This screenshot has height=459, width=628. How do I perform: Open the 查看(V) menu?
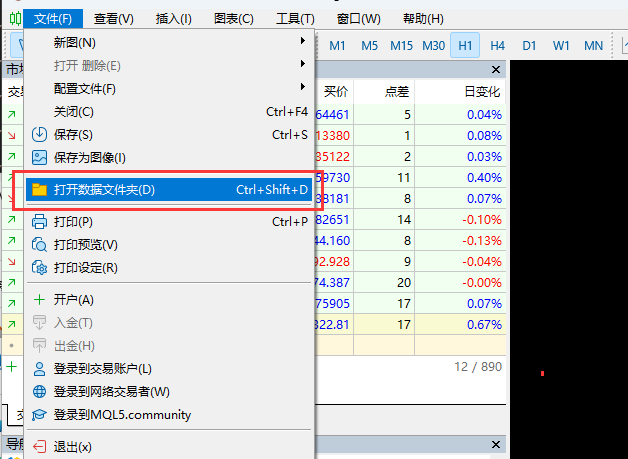click(113, 18)
